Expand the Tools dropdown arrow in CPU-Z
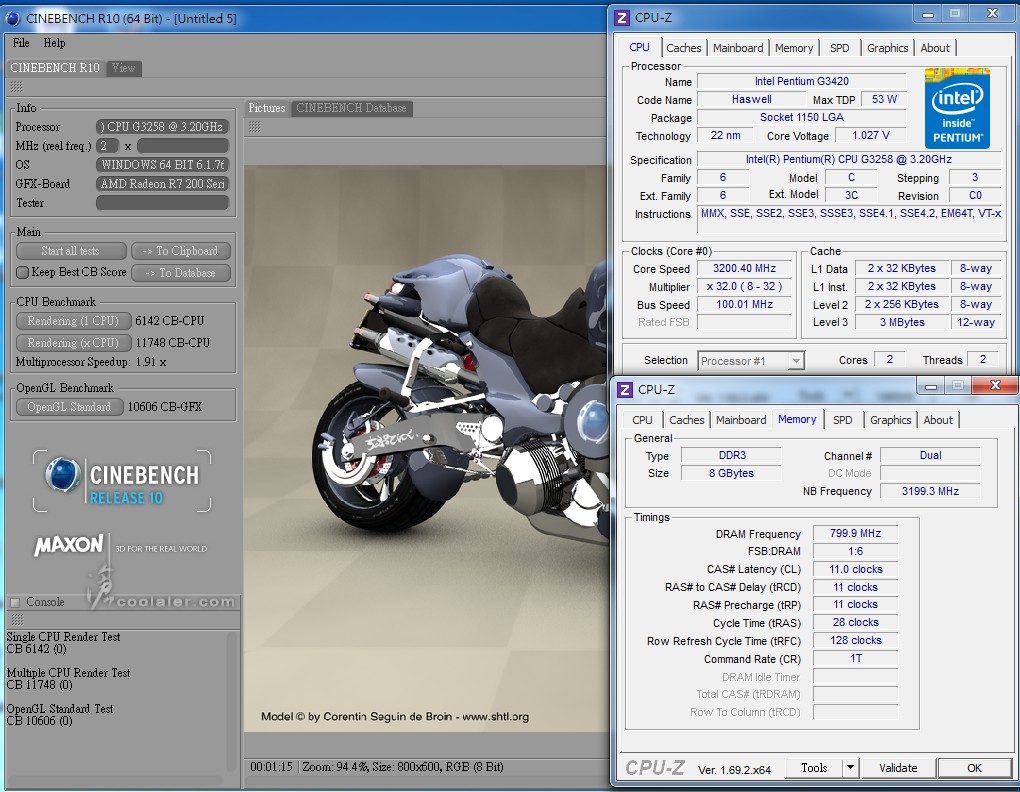1020x792 pixels. tap(850, 768)
